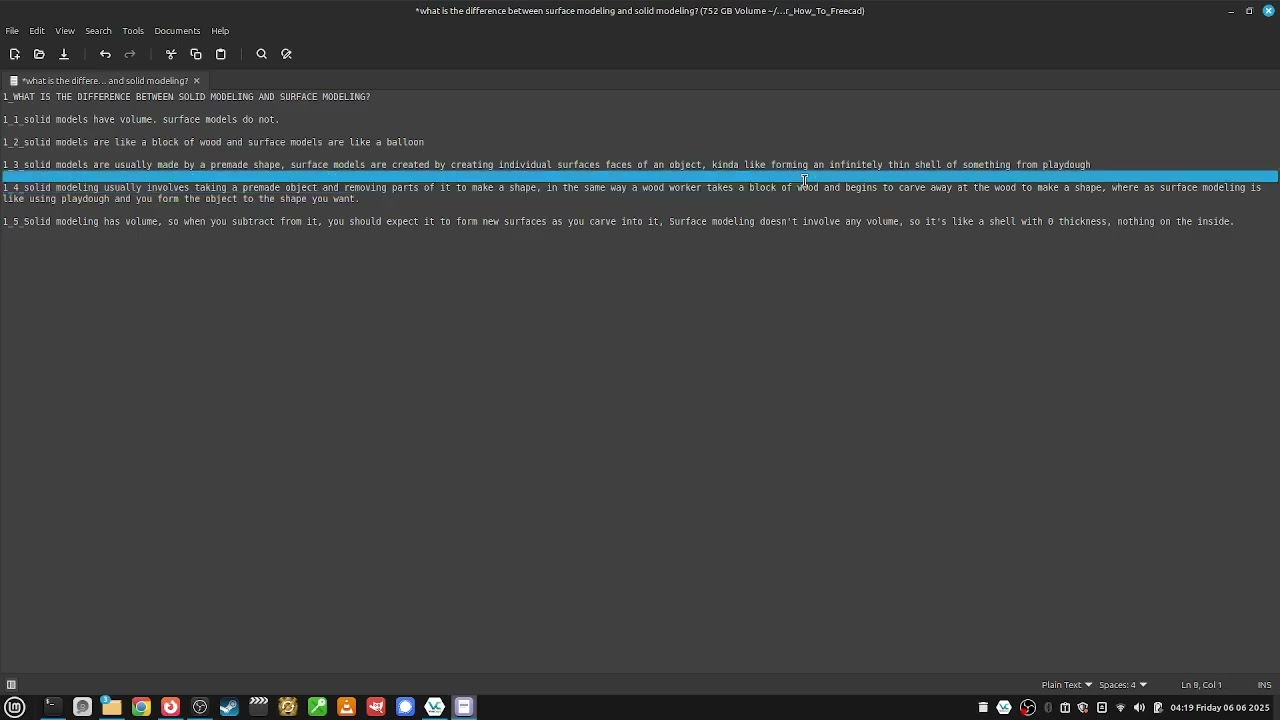Click the volume icon in system tray

coord(1139,708)
